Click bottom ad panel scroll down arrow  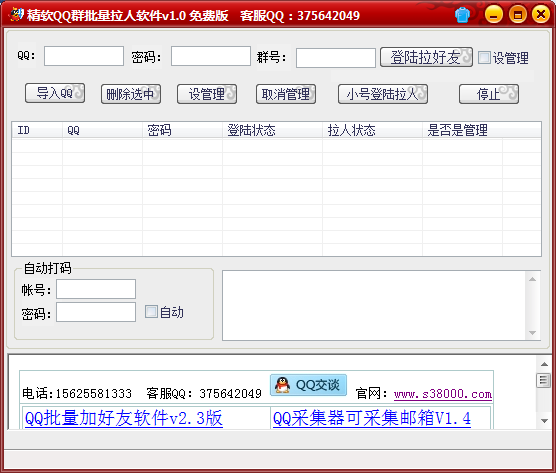544,421
